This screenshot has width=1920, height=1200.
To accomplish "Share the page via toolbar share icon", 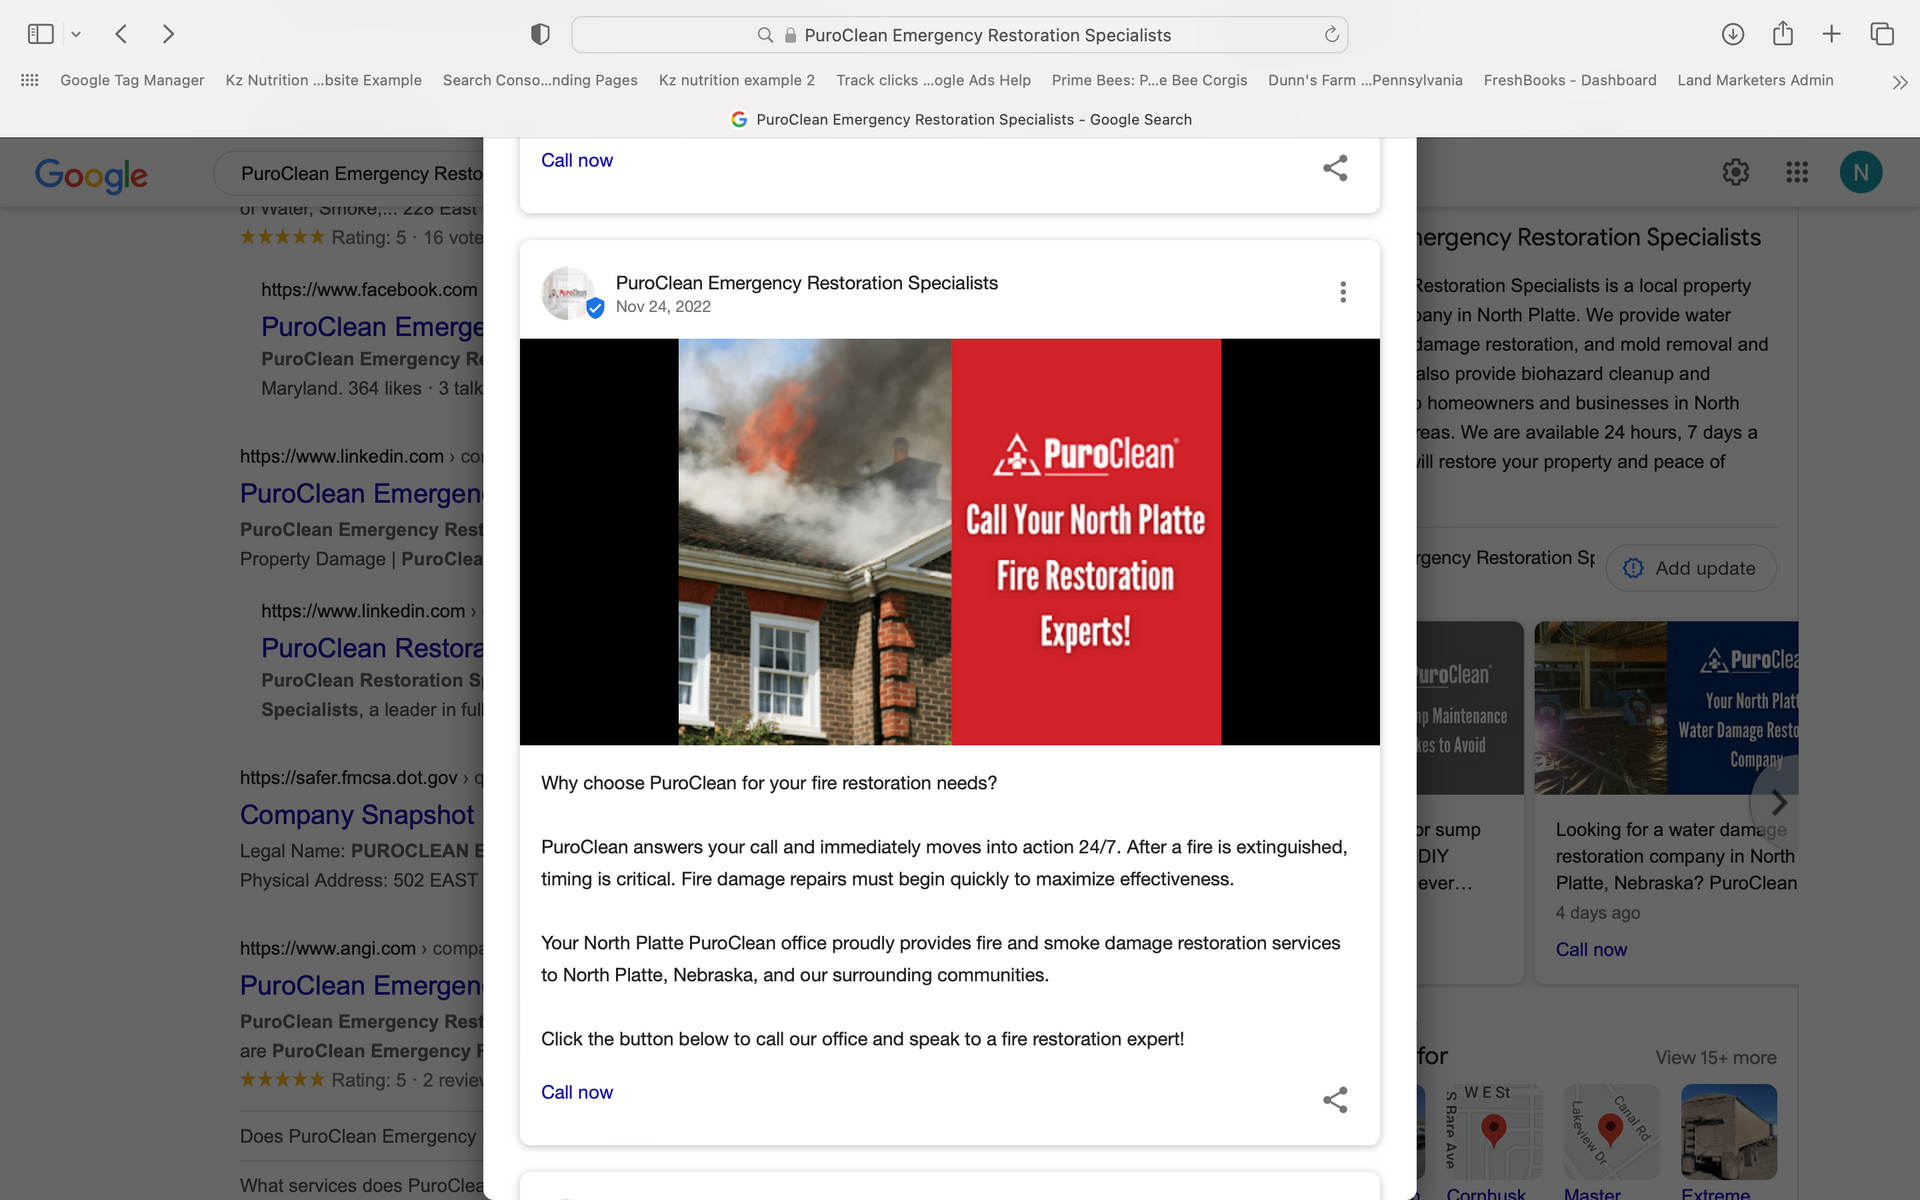I will tap(1783, 33).
